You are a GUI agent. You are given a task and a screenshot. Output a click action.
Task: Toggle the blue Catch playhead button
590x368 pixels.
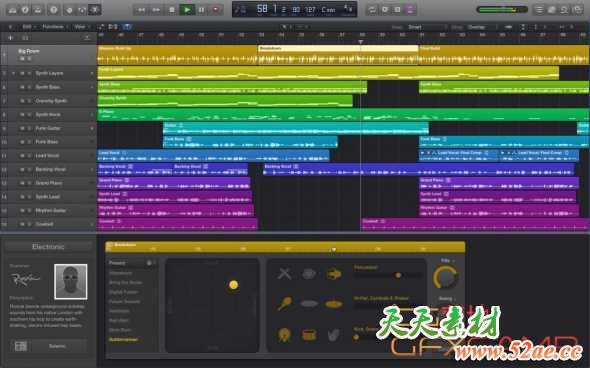(x=127, y=27)
